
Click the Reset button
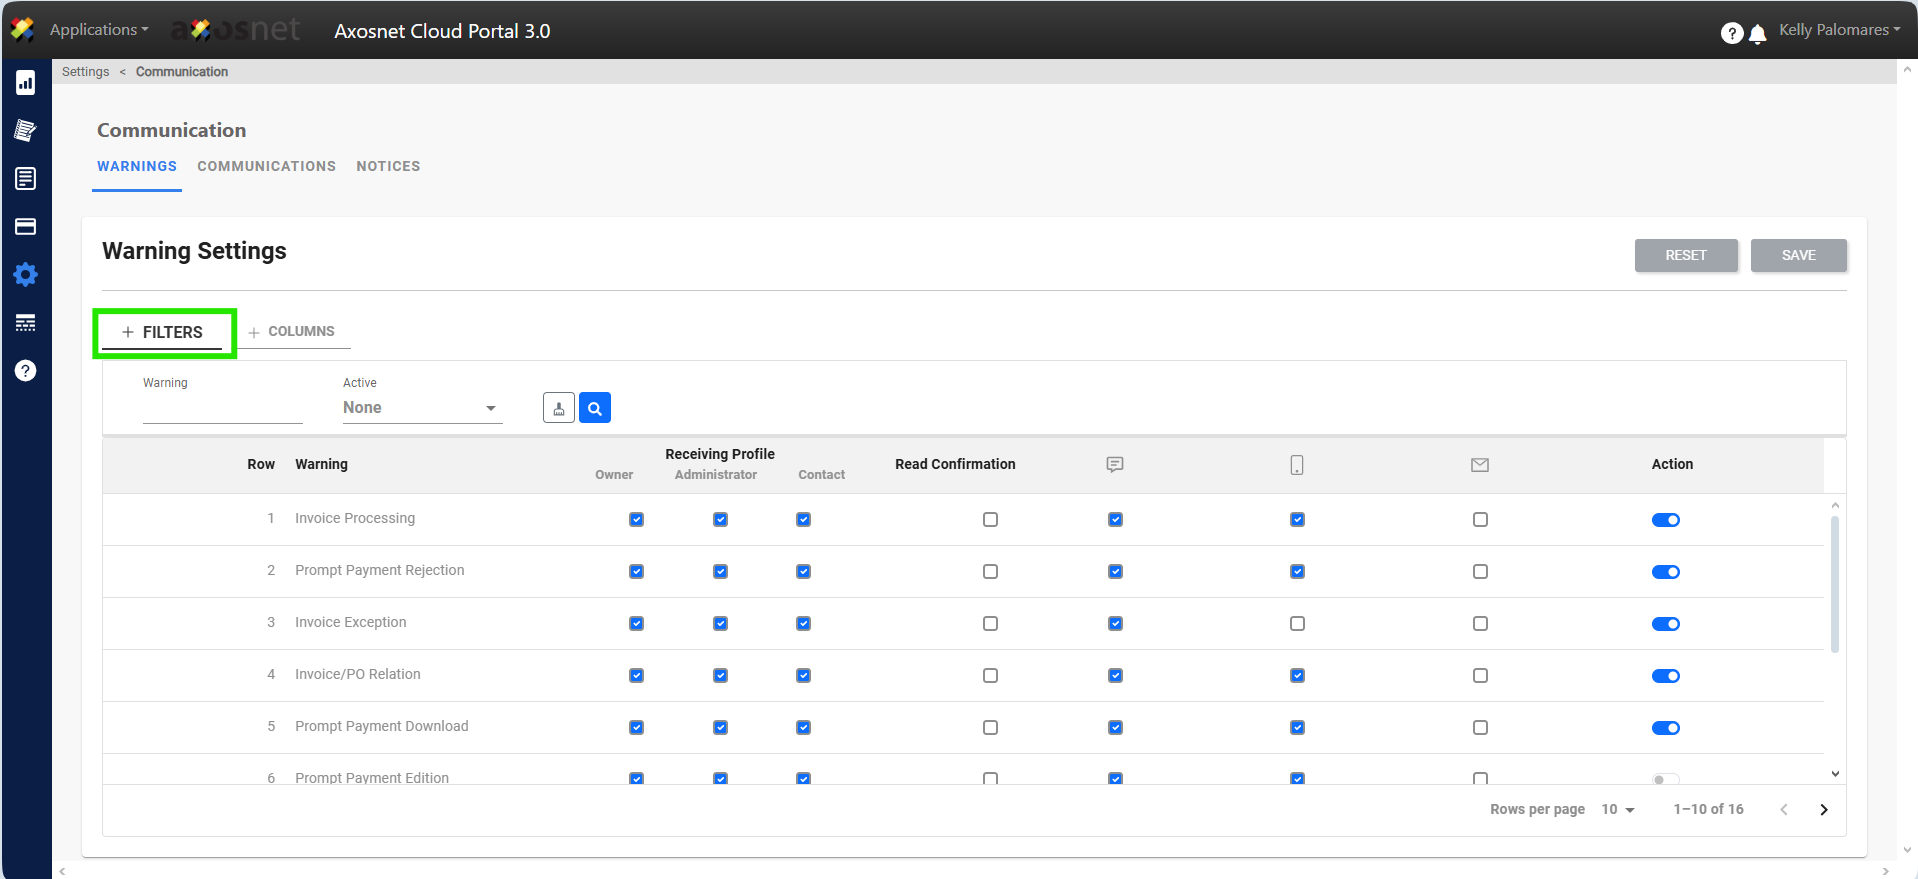(x=1685, y=255)
